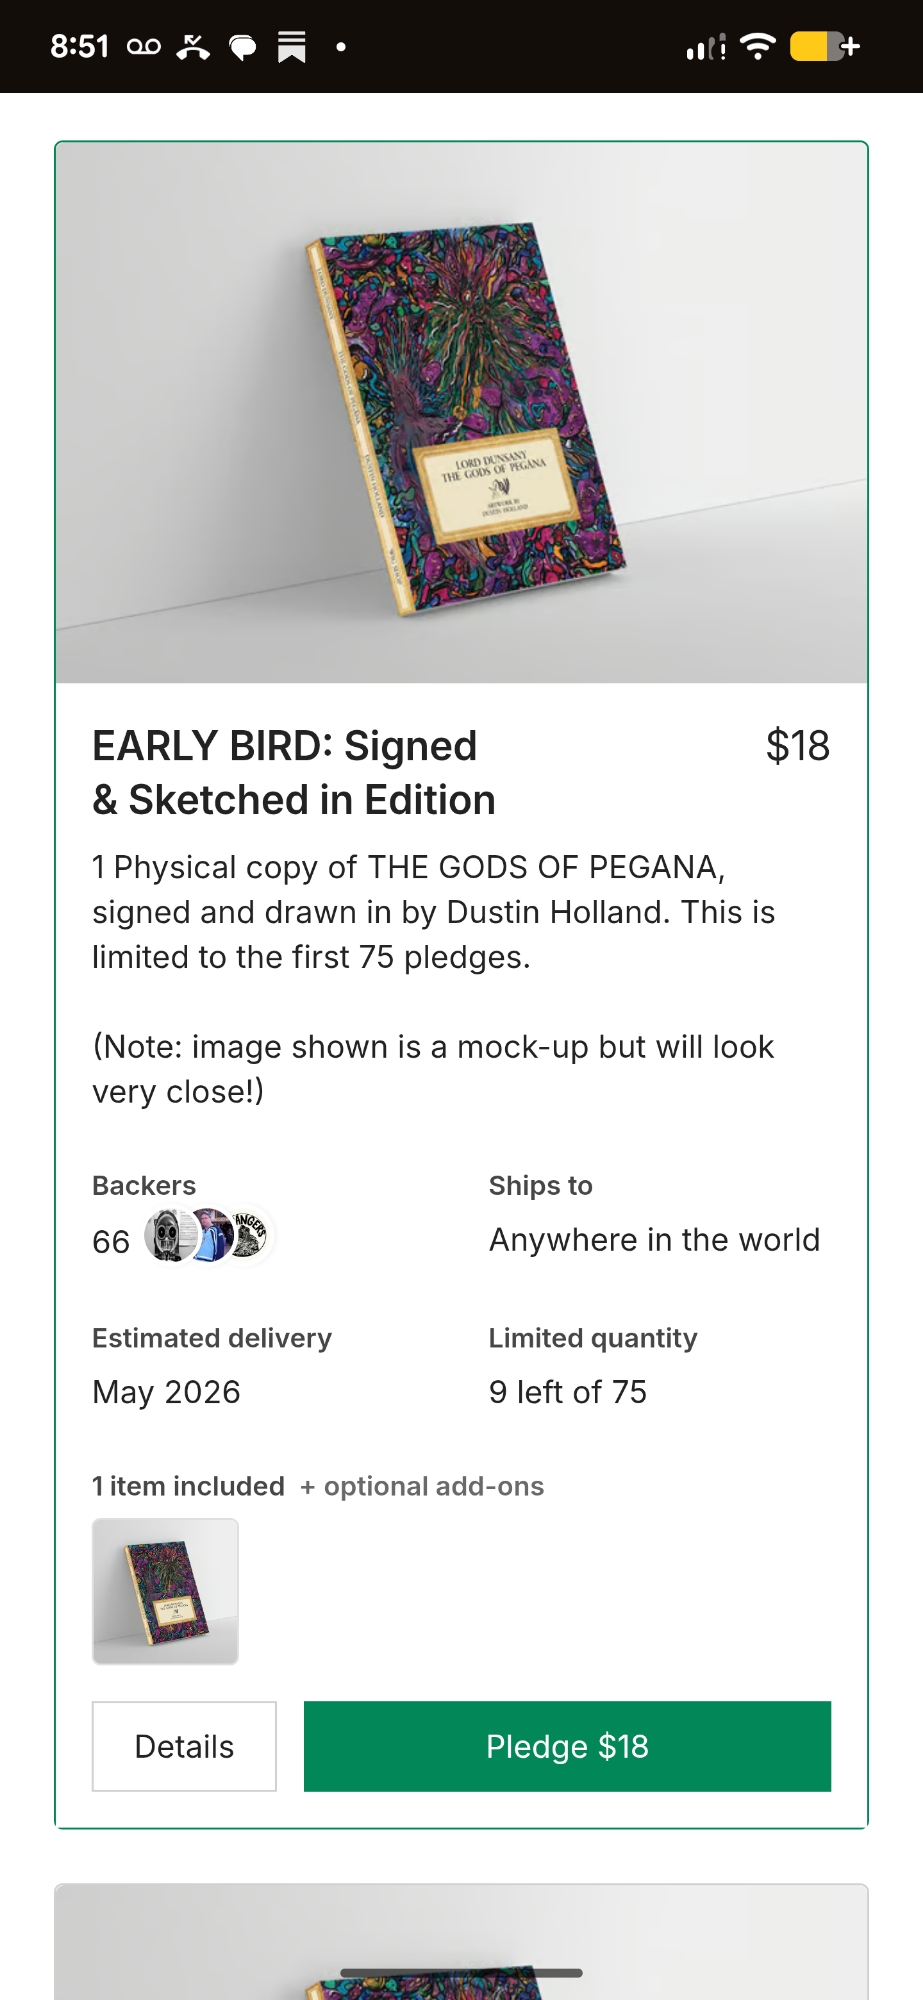Tap the voicemail status bar icon
923x2000 pixels.
[144, 47]
